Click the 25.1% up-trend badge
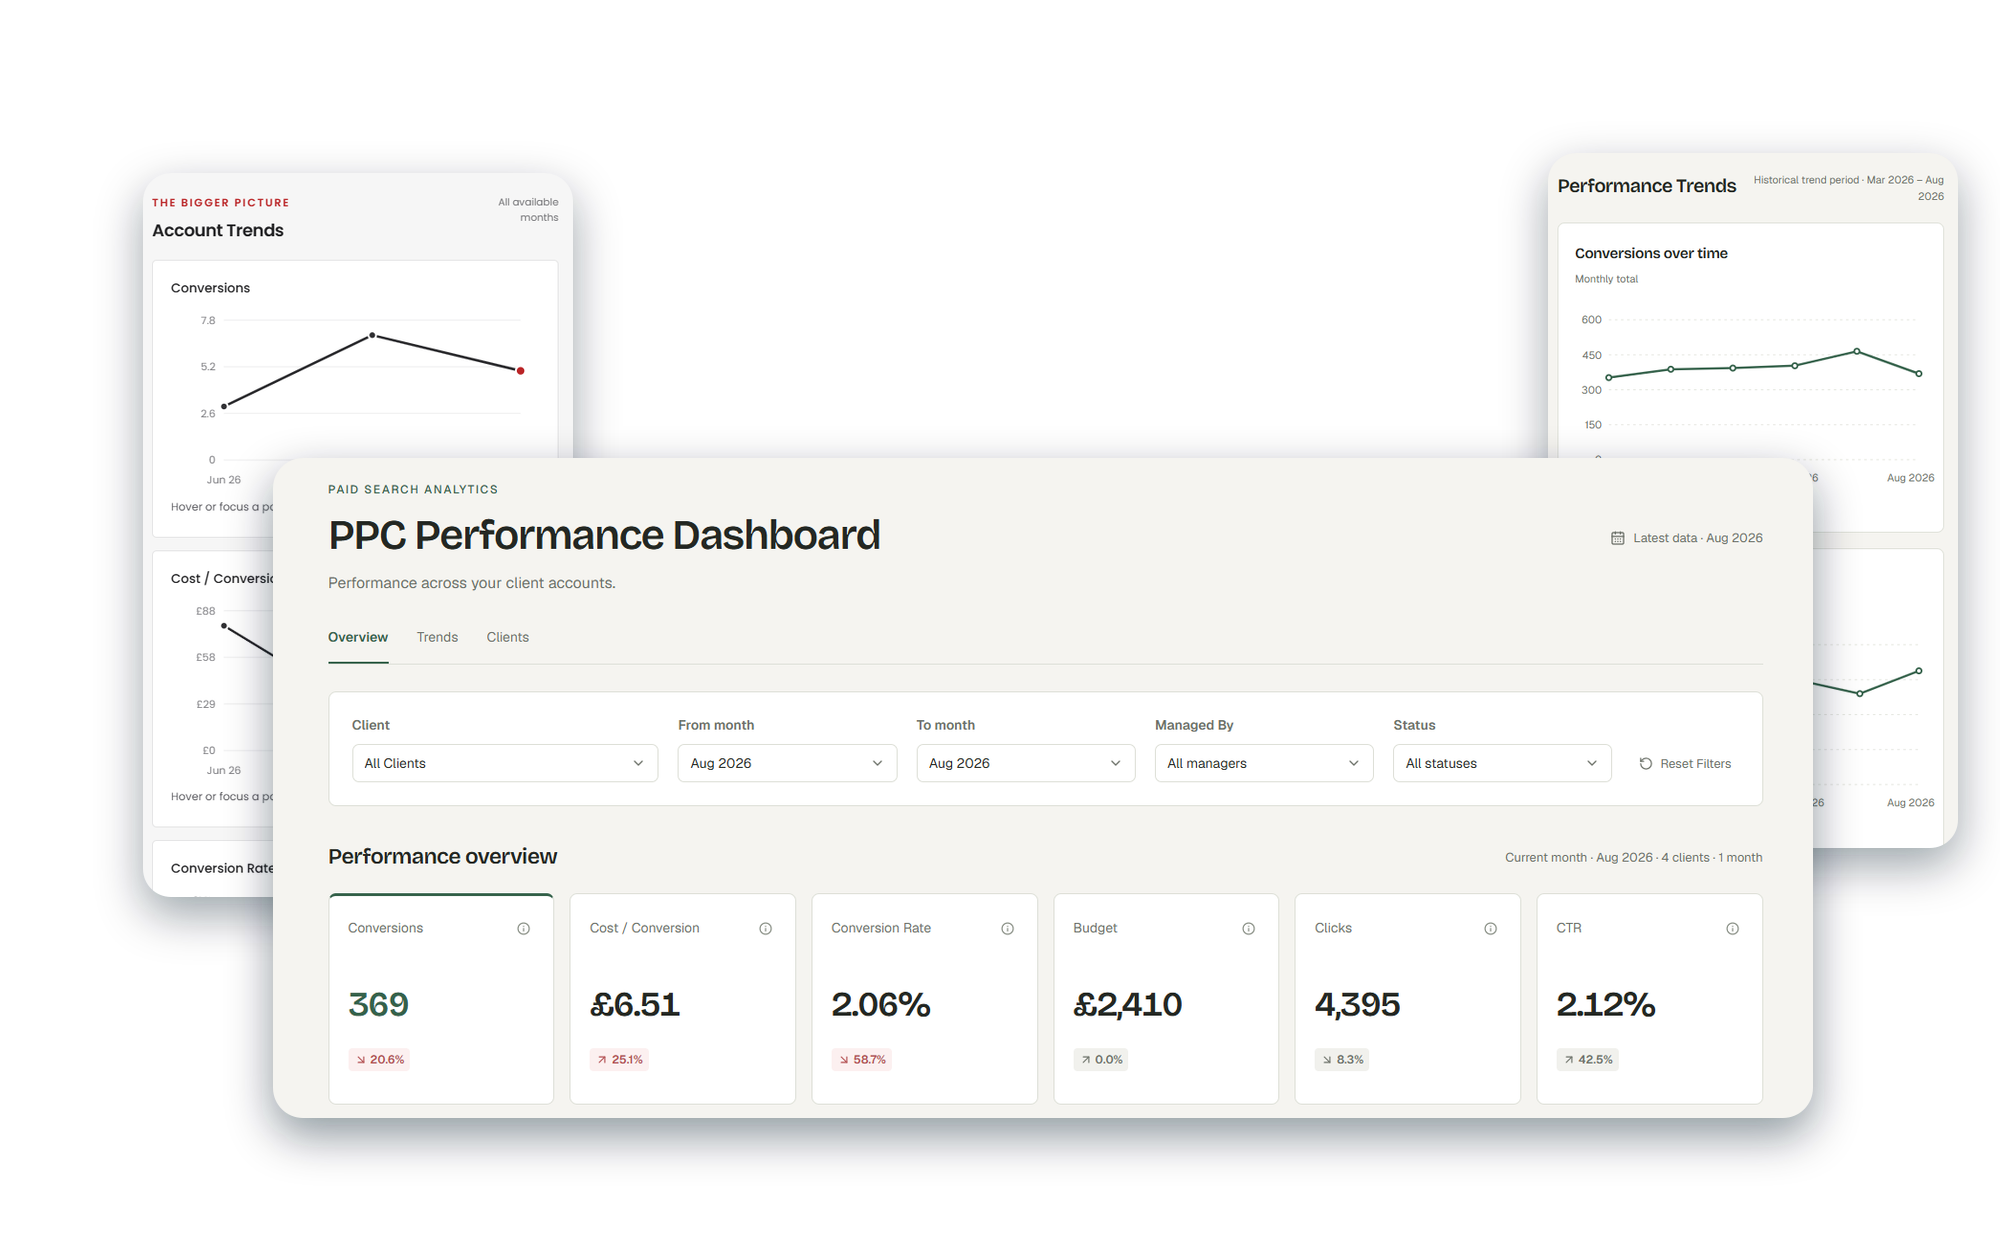Image resolution: width=2000 pixels, height=1250 pixels. pos(620,1059)
